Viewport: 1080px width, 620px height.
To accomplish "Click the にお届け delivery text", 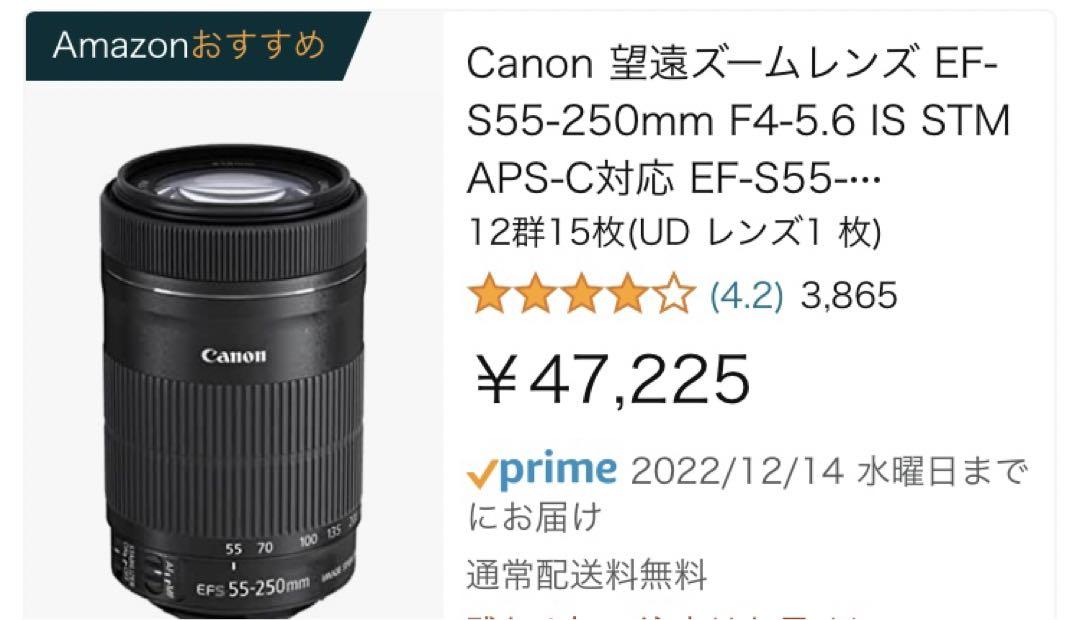I will click(x=534, y=517).
